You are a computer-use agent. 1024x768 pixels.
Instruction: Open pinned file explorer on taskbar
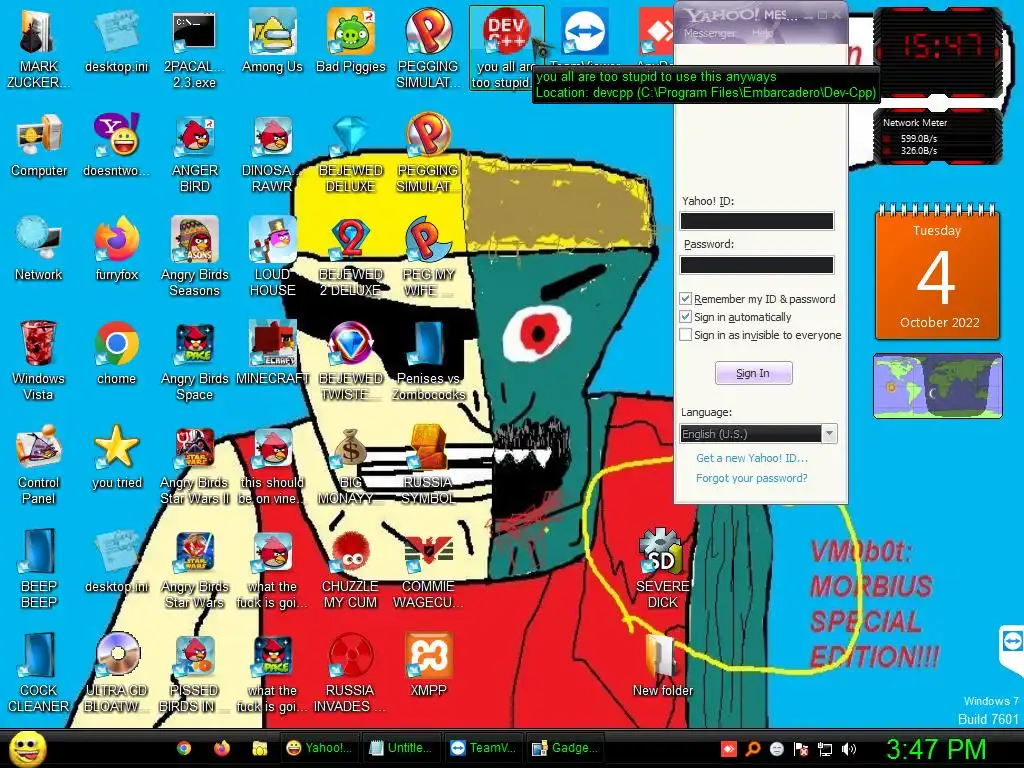(x=260, y=748)
